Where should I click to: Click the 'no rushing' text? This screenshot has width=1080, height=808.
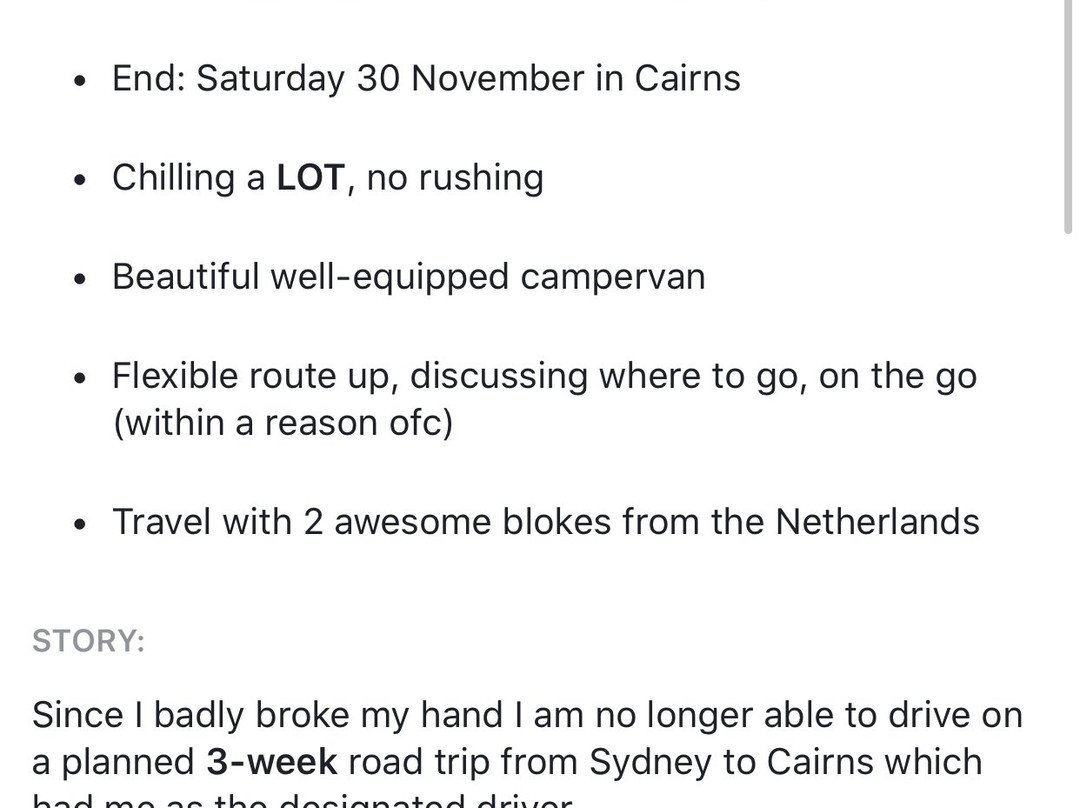(455, 178)
